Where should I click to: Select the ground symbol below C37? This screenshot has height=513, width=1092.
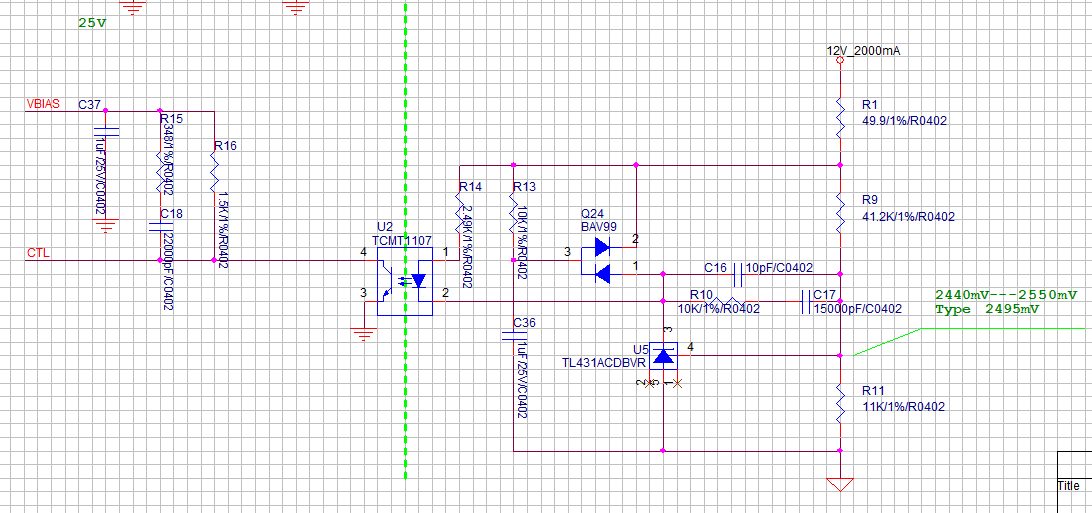[105, 226]
